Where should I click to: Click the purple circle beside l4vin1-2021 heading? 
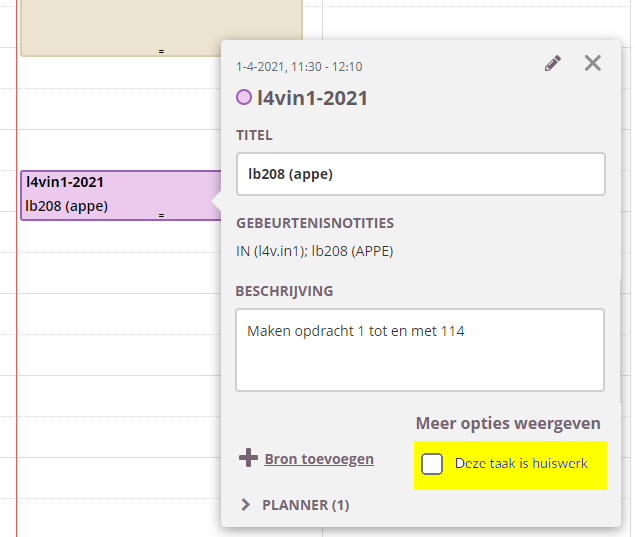(244, 98)
